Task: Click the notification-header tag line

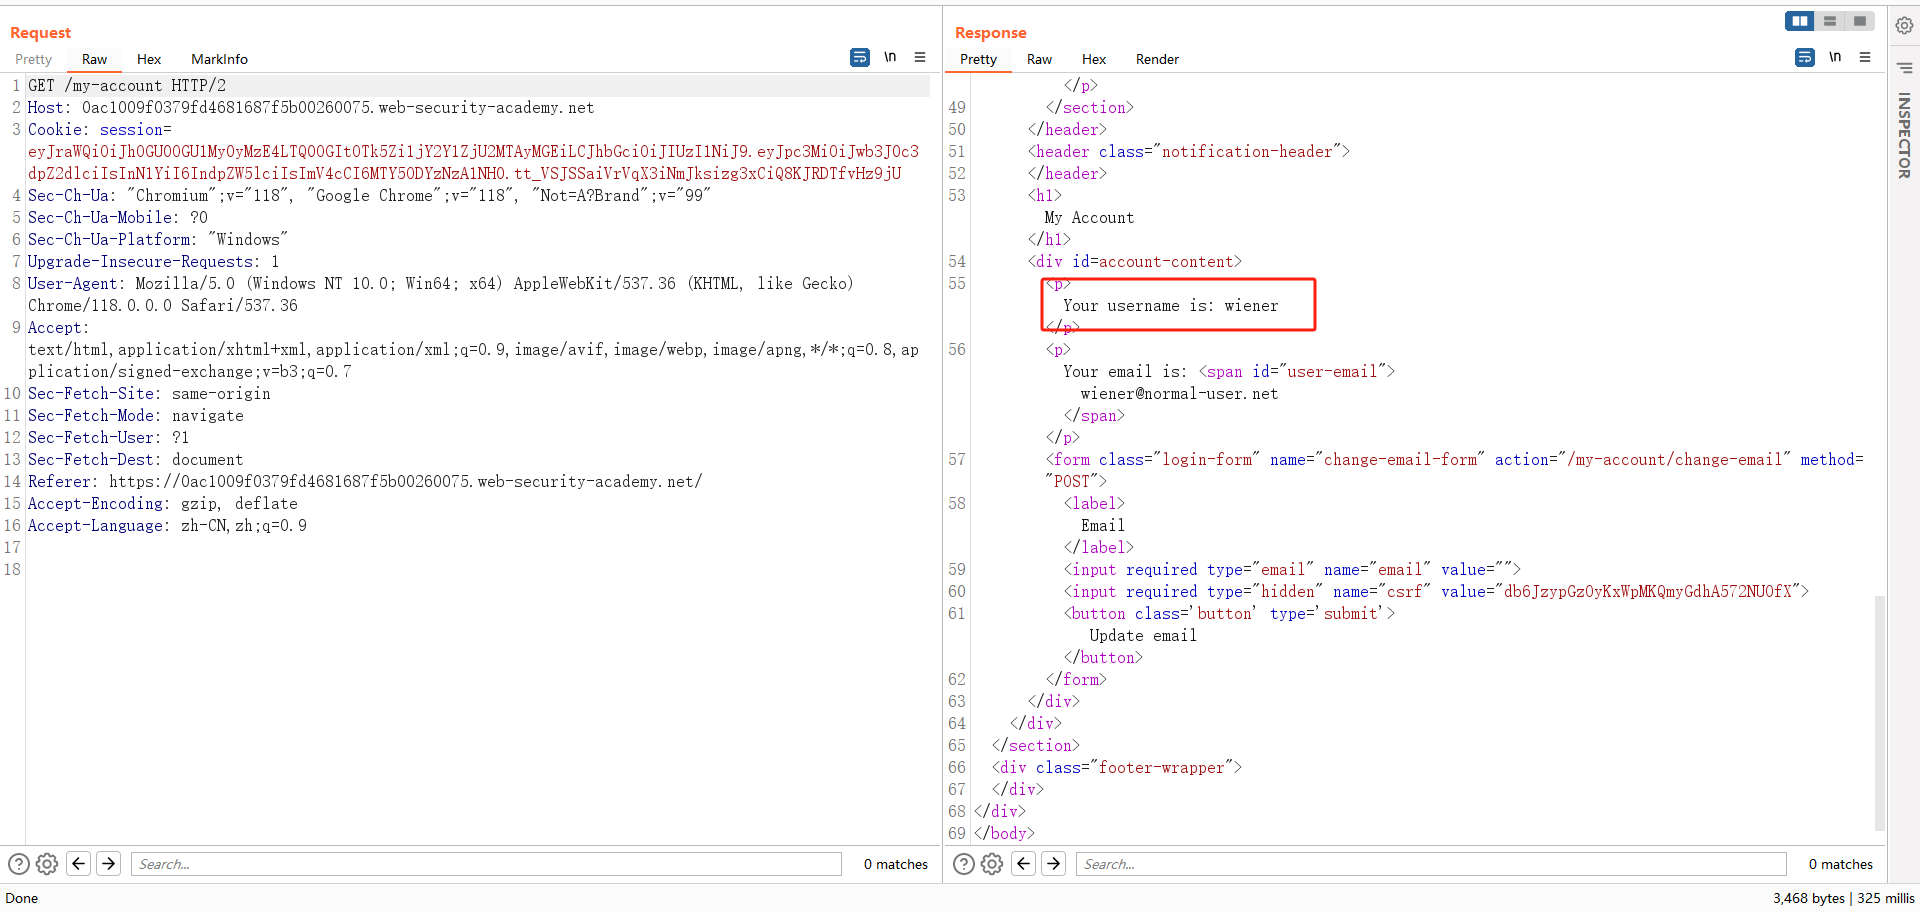Action: pos(1189,152)
